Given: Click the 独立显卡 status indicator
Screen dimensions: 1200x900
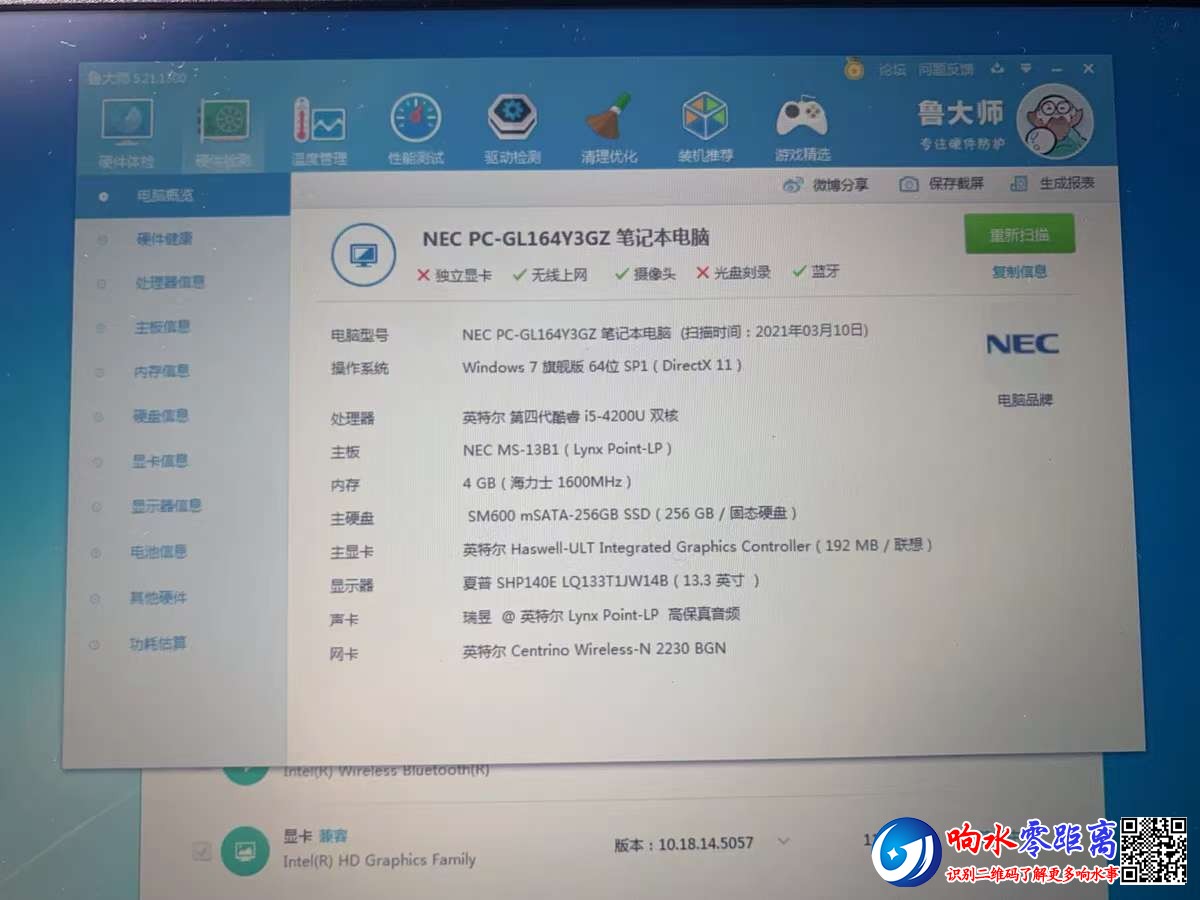Looking at the screenshot, I should click(454, 275).
